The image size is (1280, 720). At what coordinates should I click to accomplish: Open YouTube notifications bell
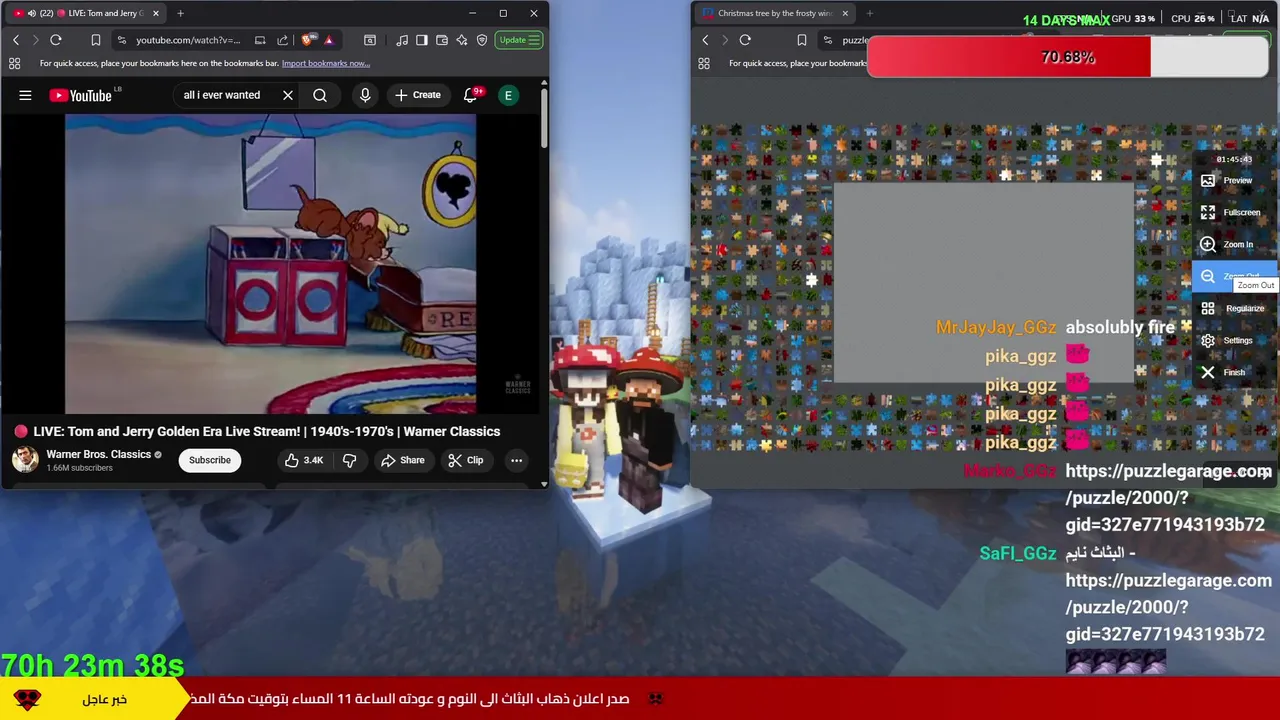[x=471, y=95]
